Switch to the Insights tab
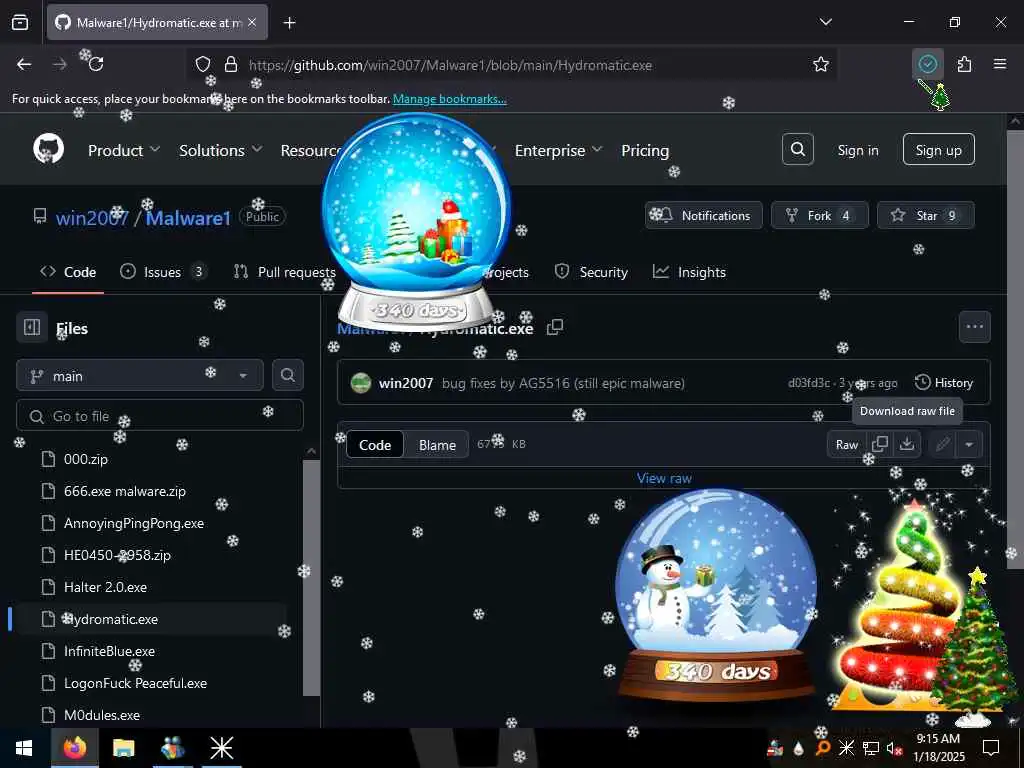Screen dimensions: 1024x768 (x=689, y=272)
